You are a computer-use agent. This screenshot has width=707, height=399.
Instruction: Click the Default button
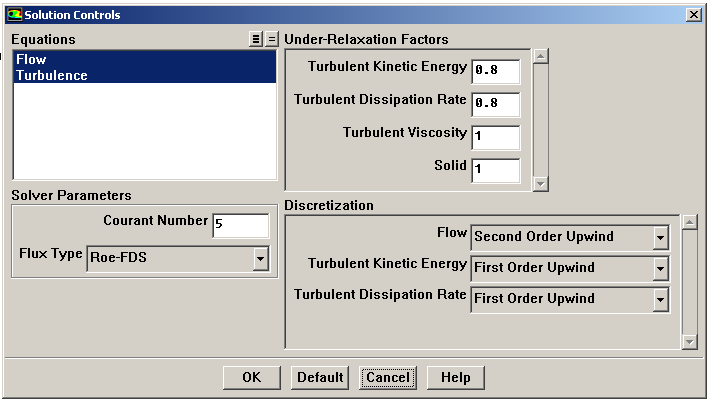pyautogui.click(x=320, y=377)
